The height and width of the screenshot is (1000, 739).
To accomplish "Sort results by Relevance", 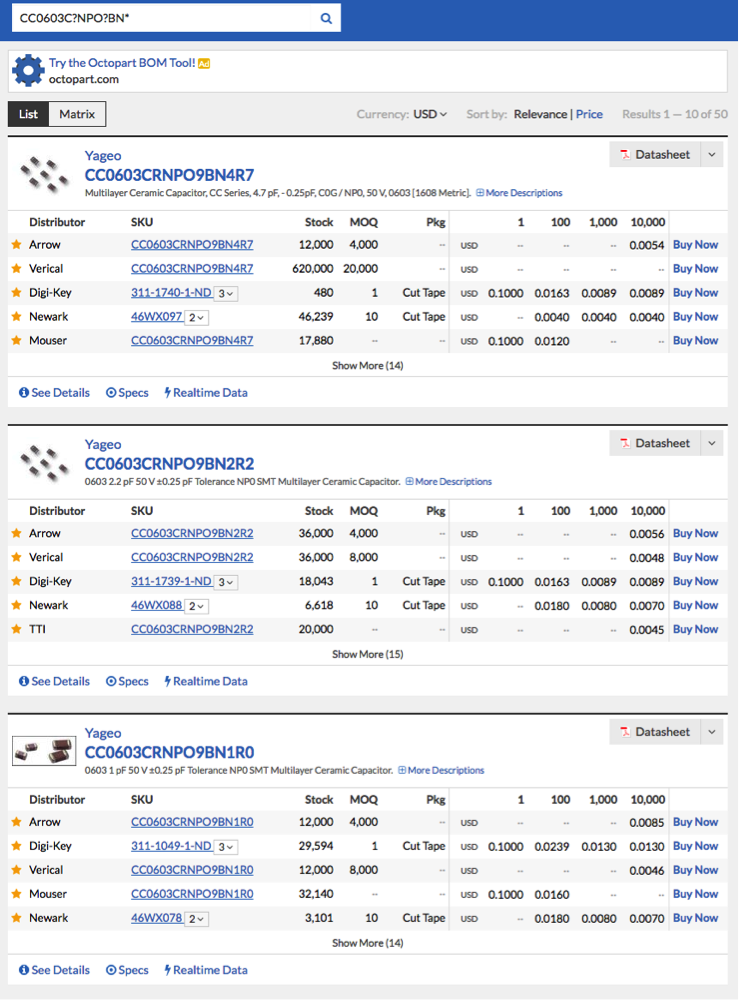I will 540,114.
